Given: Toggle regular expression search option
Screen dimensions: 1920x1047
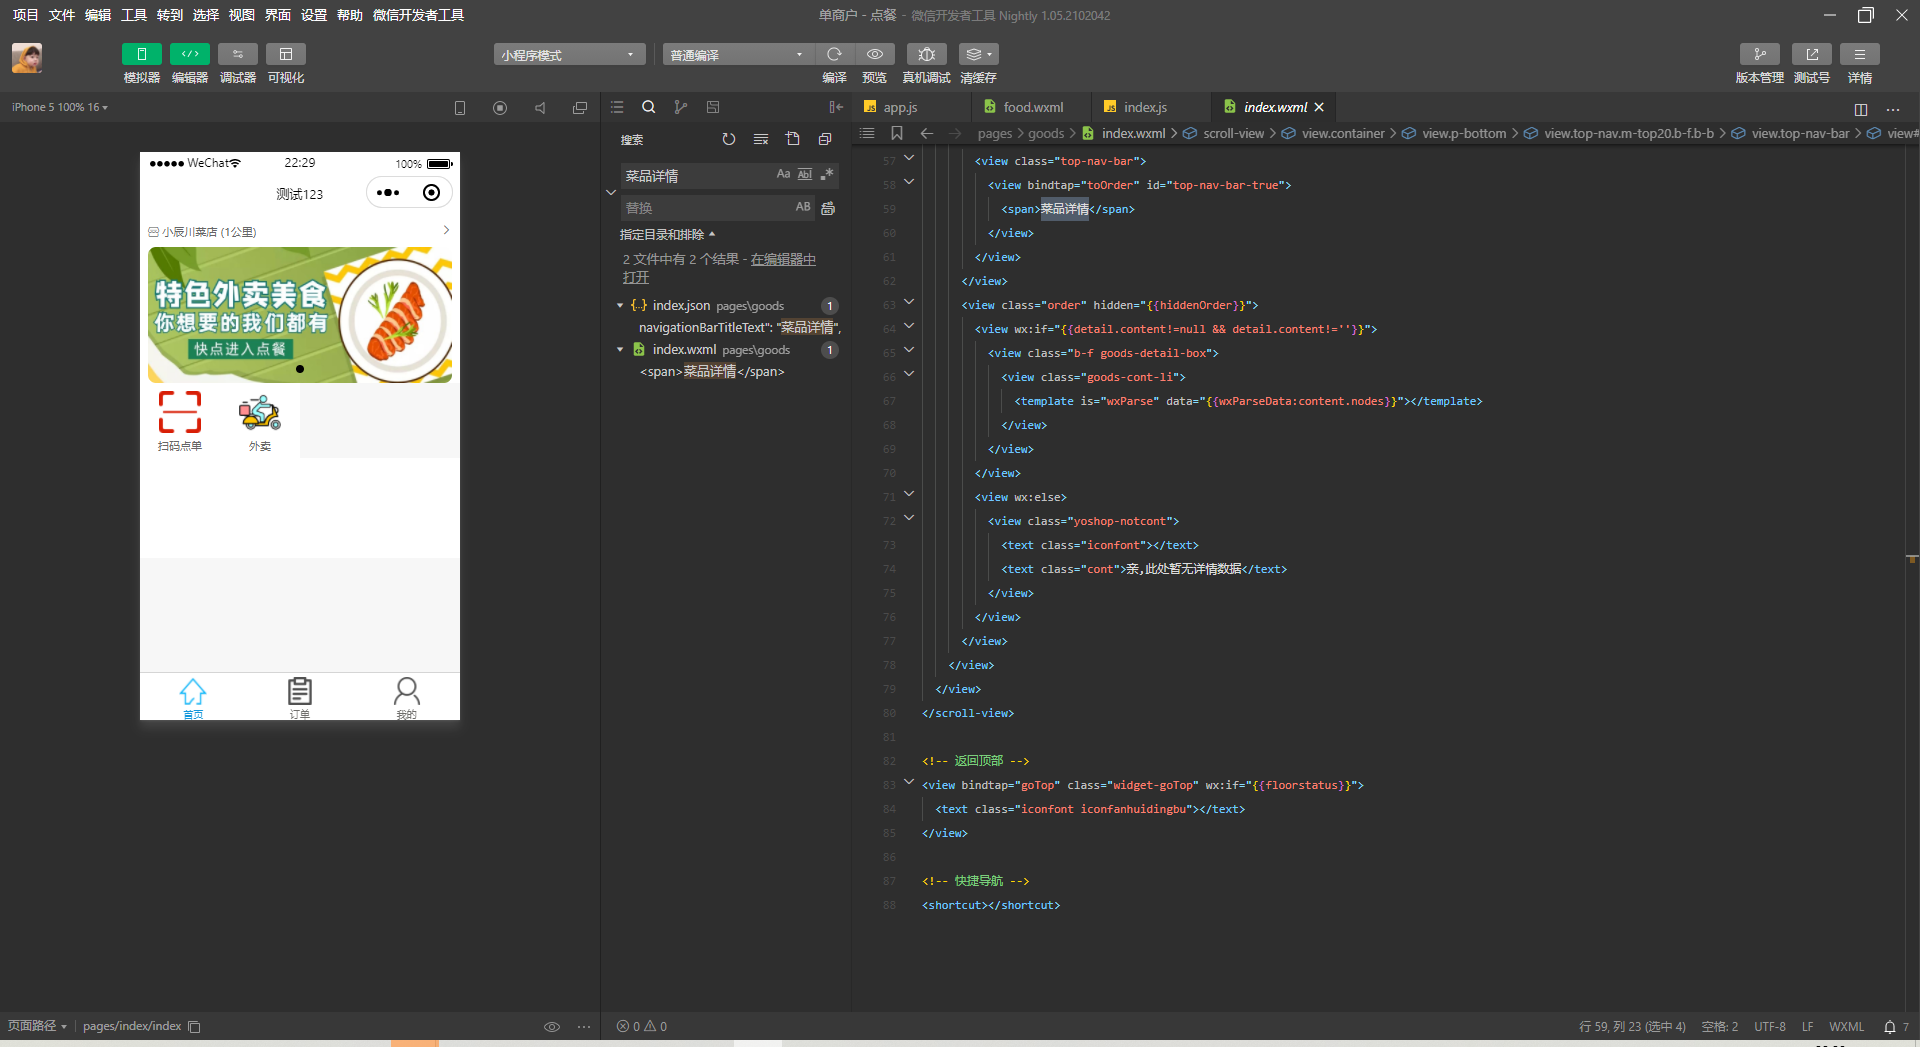Looking at the screenshot, I should point(827,174).
